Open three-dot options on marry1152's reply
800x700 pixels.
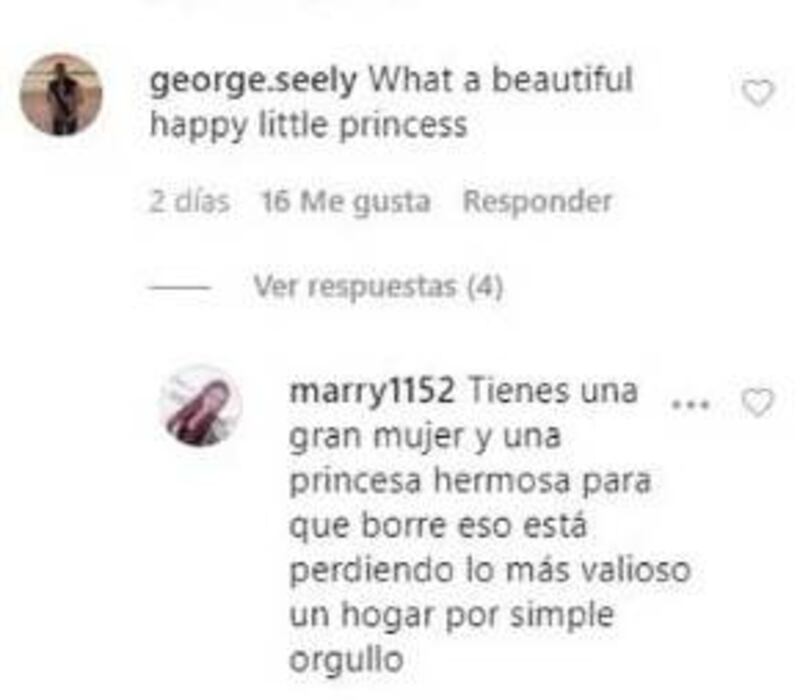[x=690, y=405]
